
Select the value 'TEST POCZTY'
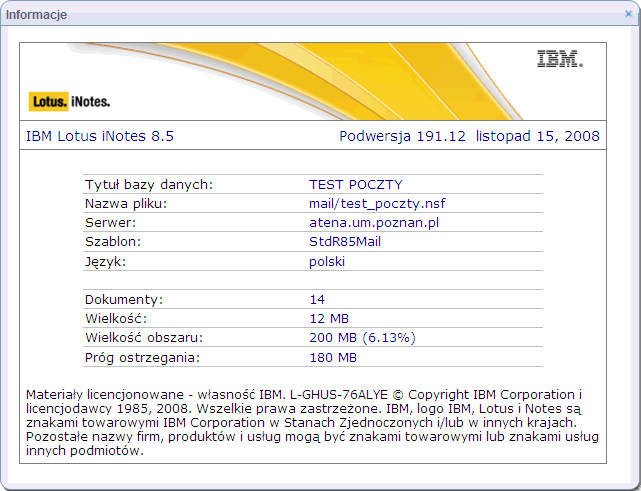coord(356,185)
